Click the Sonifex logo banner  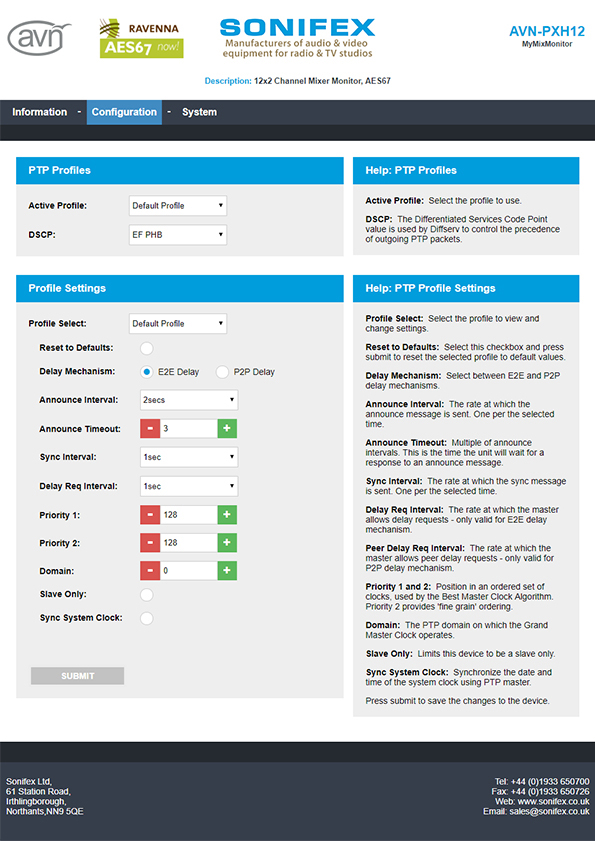(x=297, y=38)
